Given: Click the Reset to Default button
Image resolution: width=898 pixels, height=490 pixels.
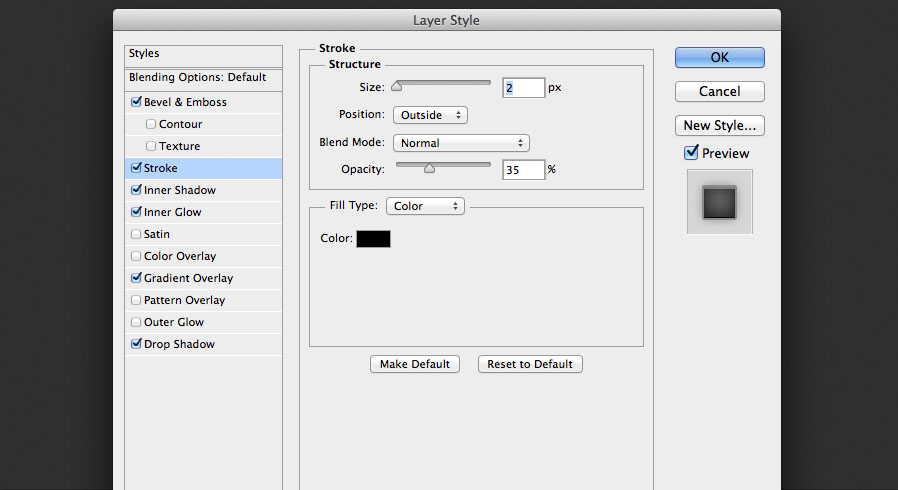Looking at the screenshot, I should click(530, 364).
